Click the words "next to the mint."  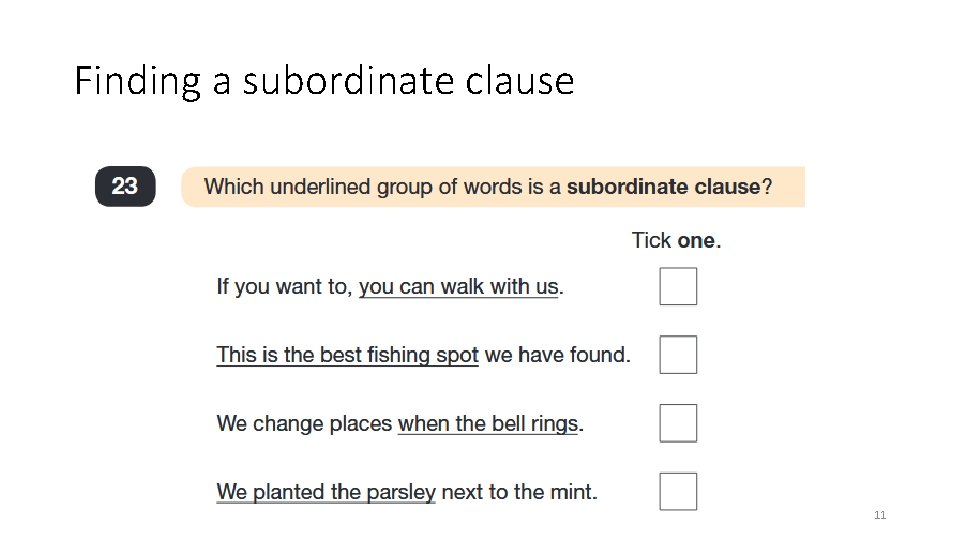pos(519,492)
